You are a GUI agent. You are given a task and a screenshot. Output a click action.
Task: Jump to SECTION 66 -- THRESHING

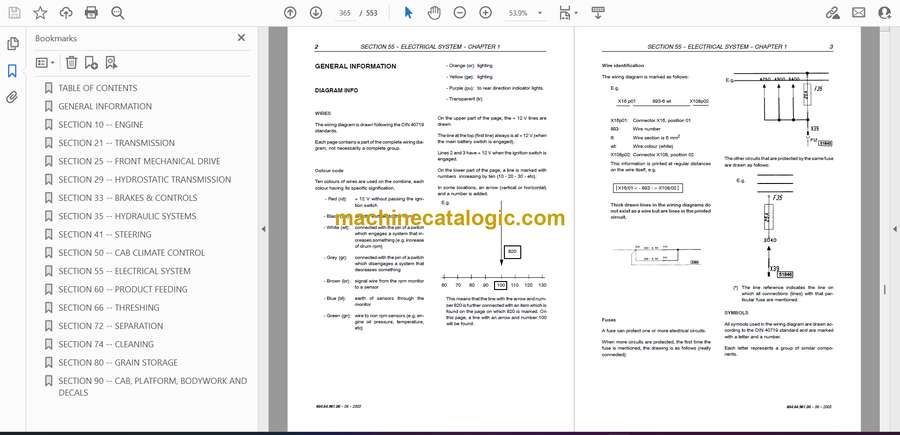coord(108,308)
